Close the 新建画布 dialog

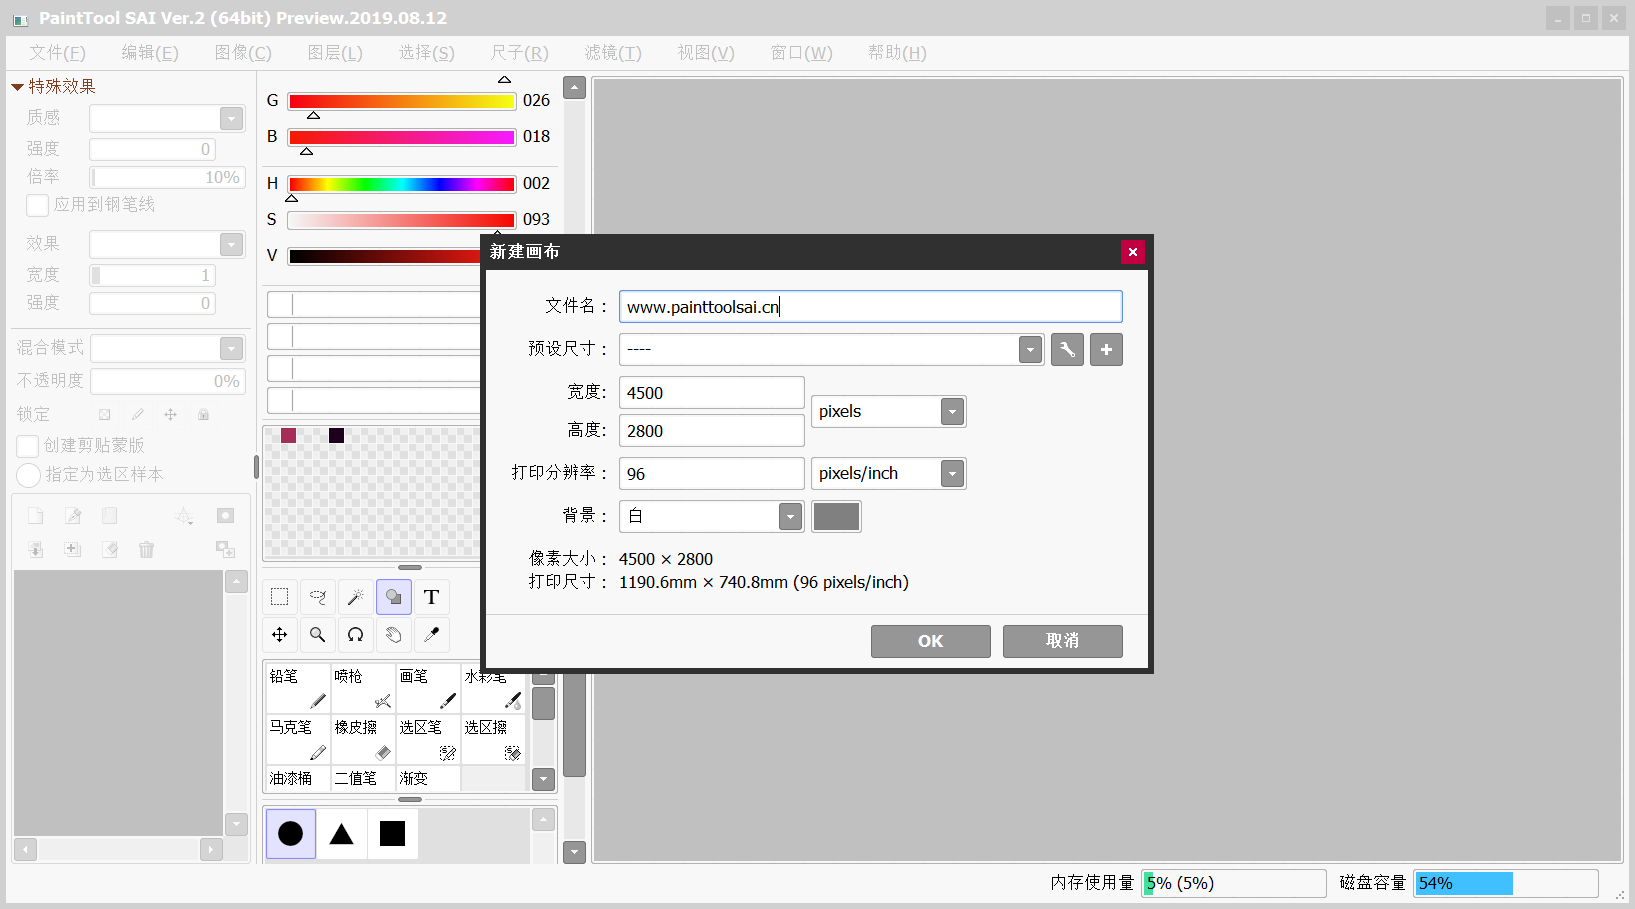pos(1132,252)
